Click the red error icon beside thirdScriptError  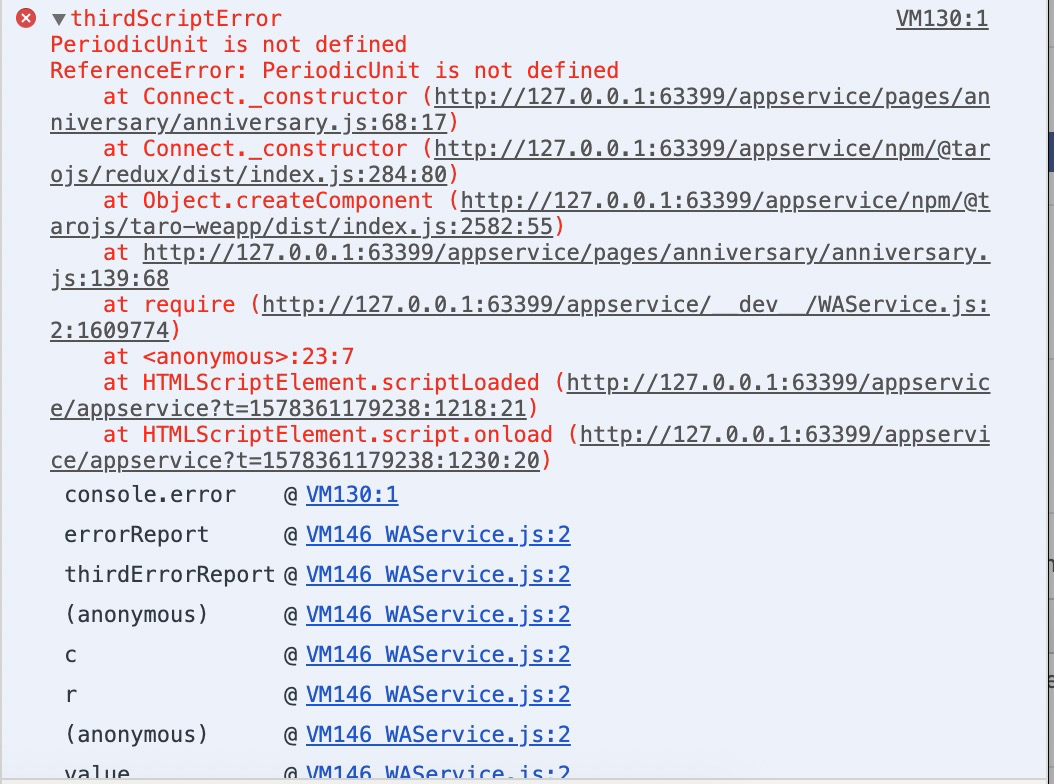[25, 17]
